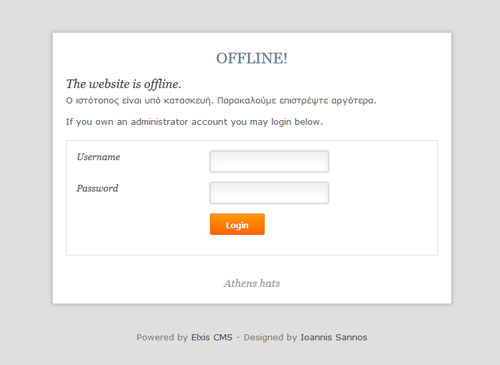The width and height of the screenshot is (500, 365).
Task: Click the Username label
Action: coord(98,157)
